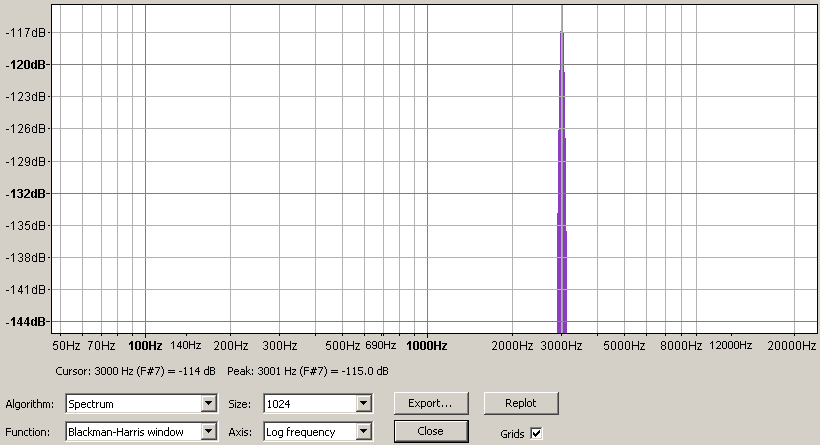The image size is (820, 445).
Task: Click the Function: label
Action: point(28,432)
